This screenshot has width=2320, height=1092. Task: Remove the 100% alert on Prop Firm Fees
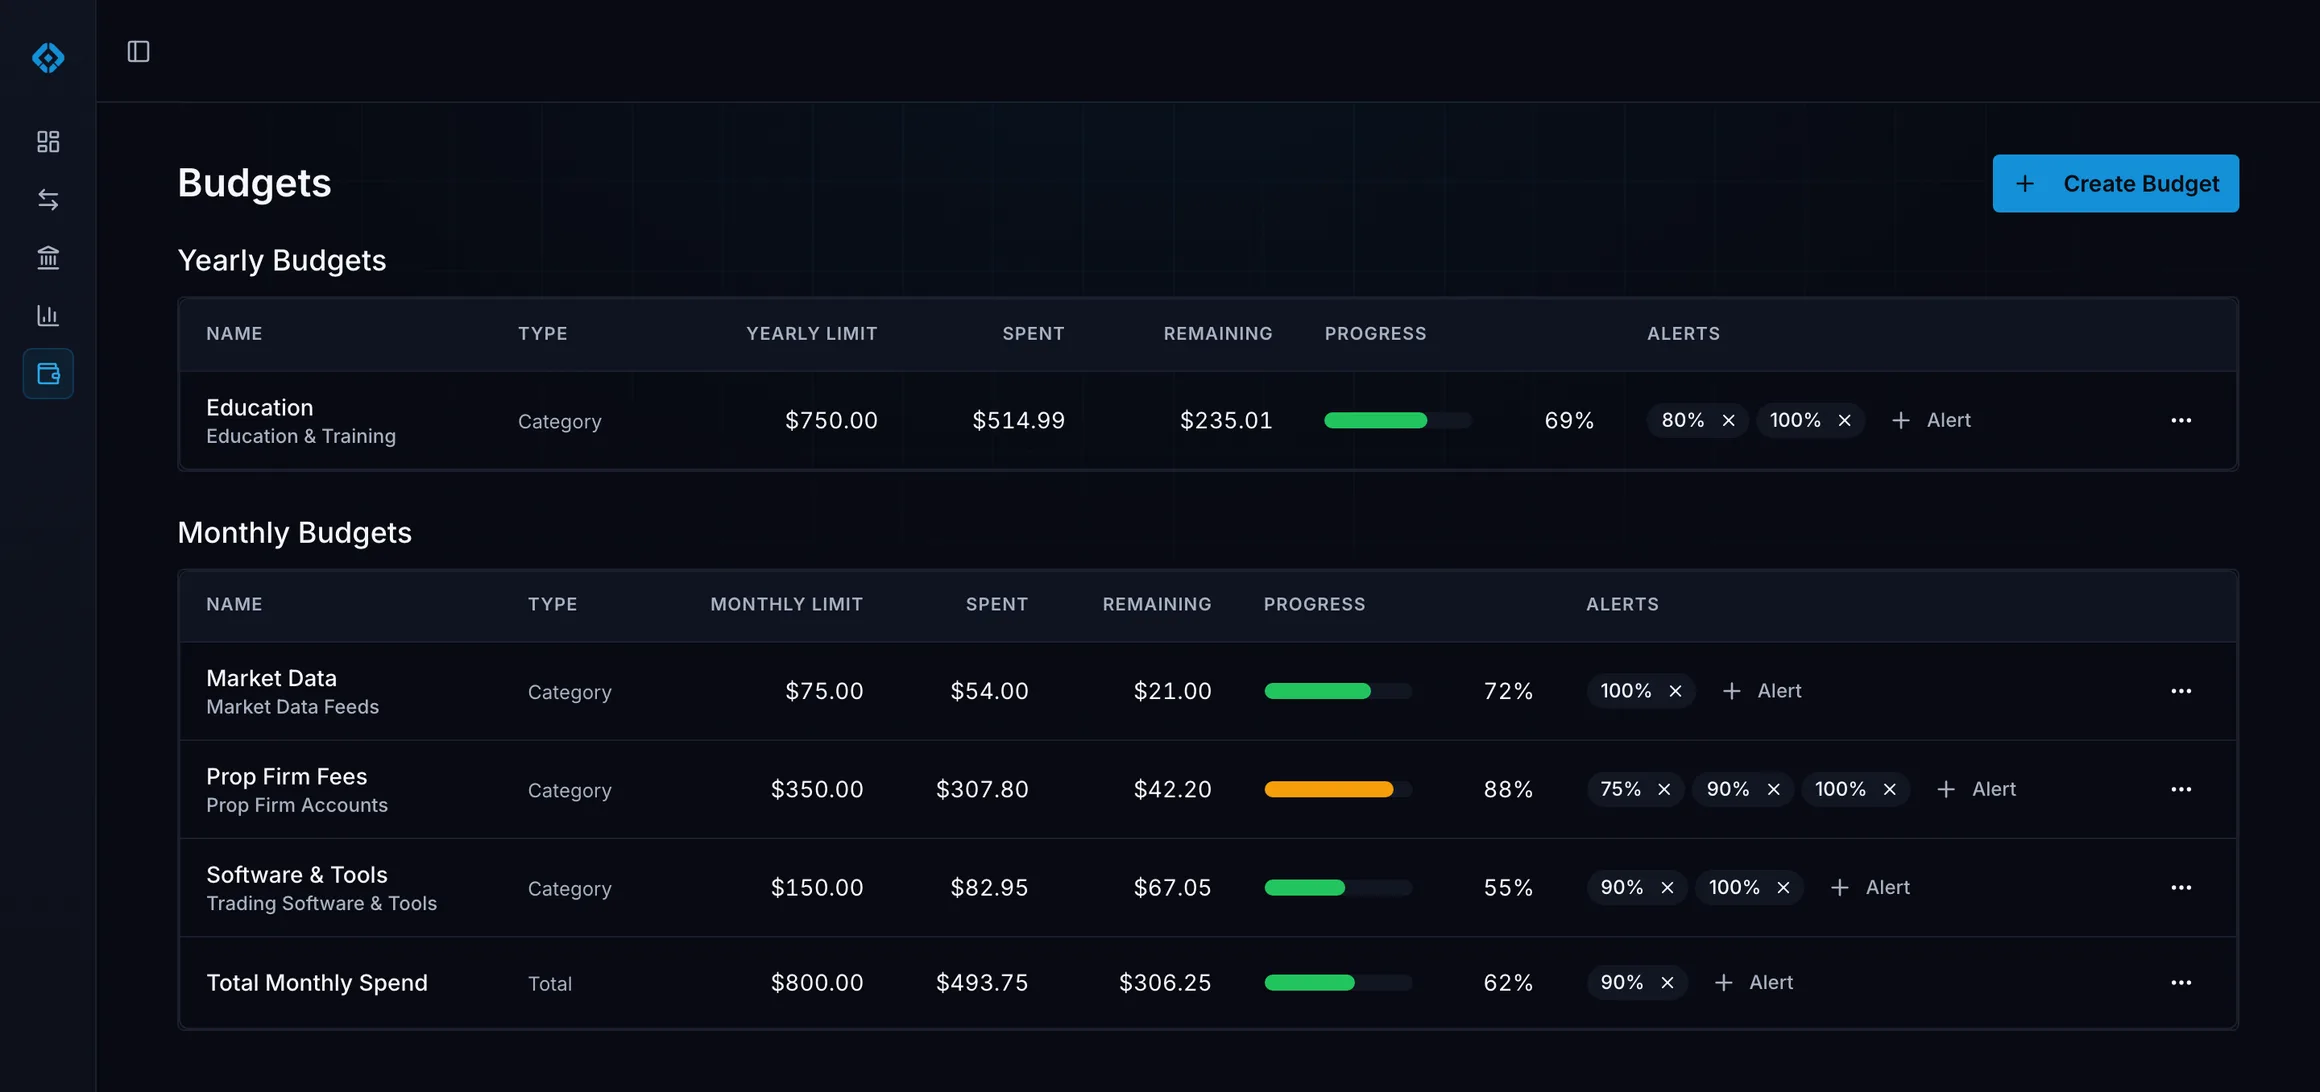[1889, 789]
